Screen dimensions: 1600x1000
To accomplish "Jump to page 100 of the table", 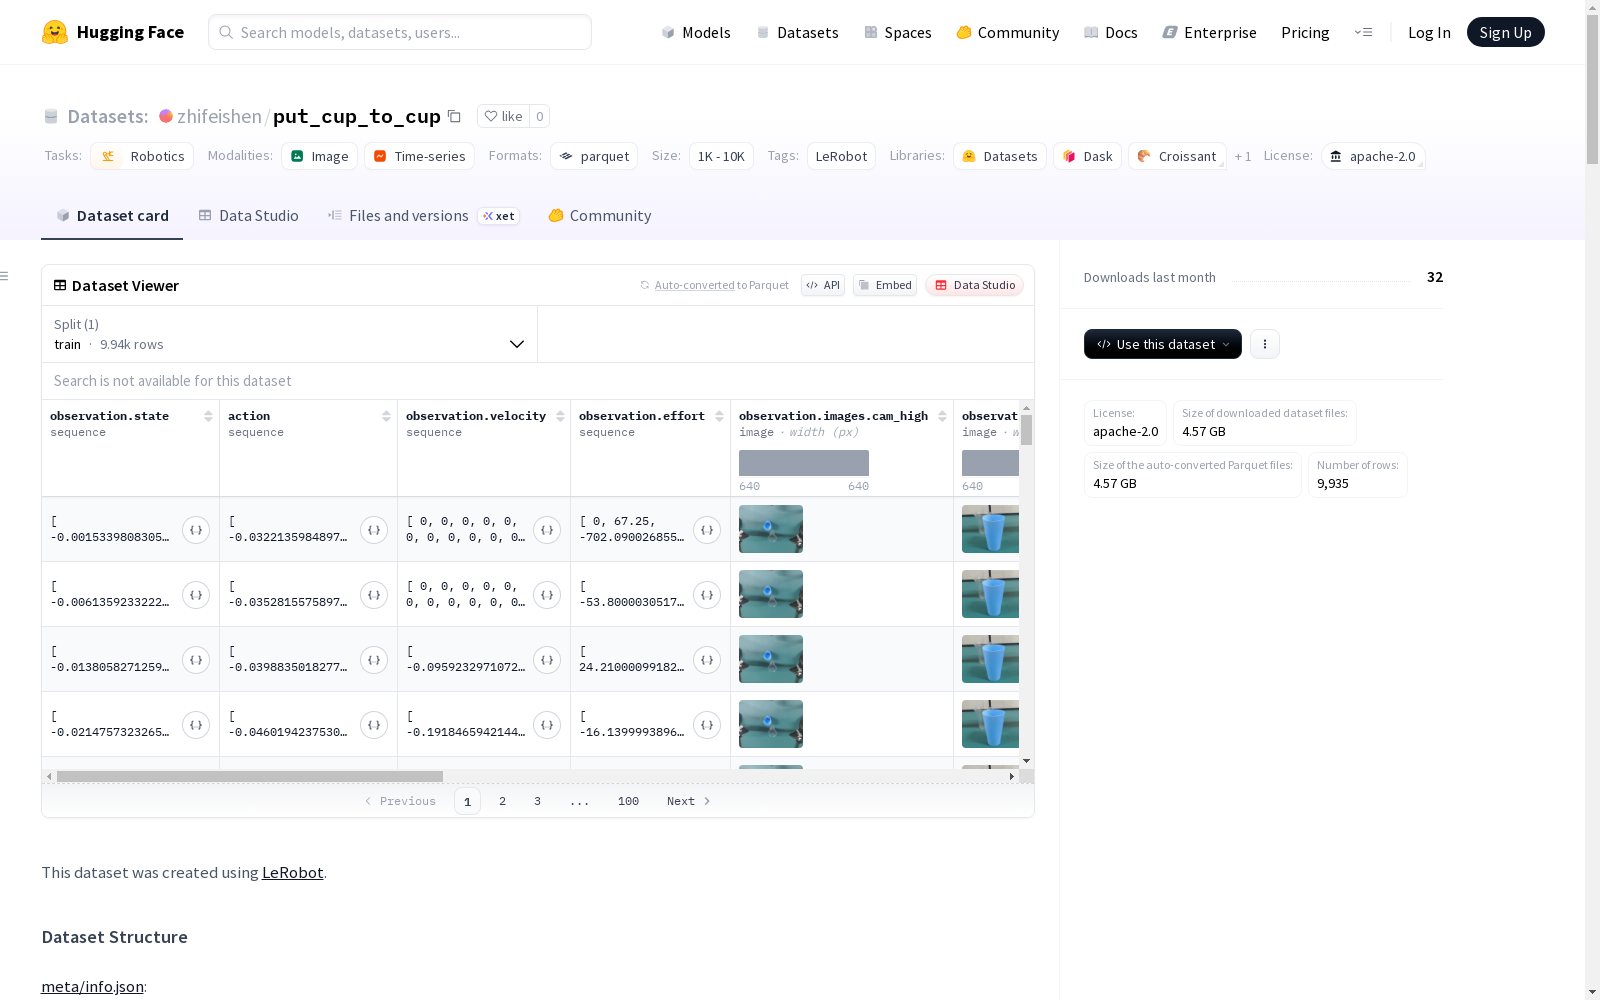I will [628, 801].
